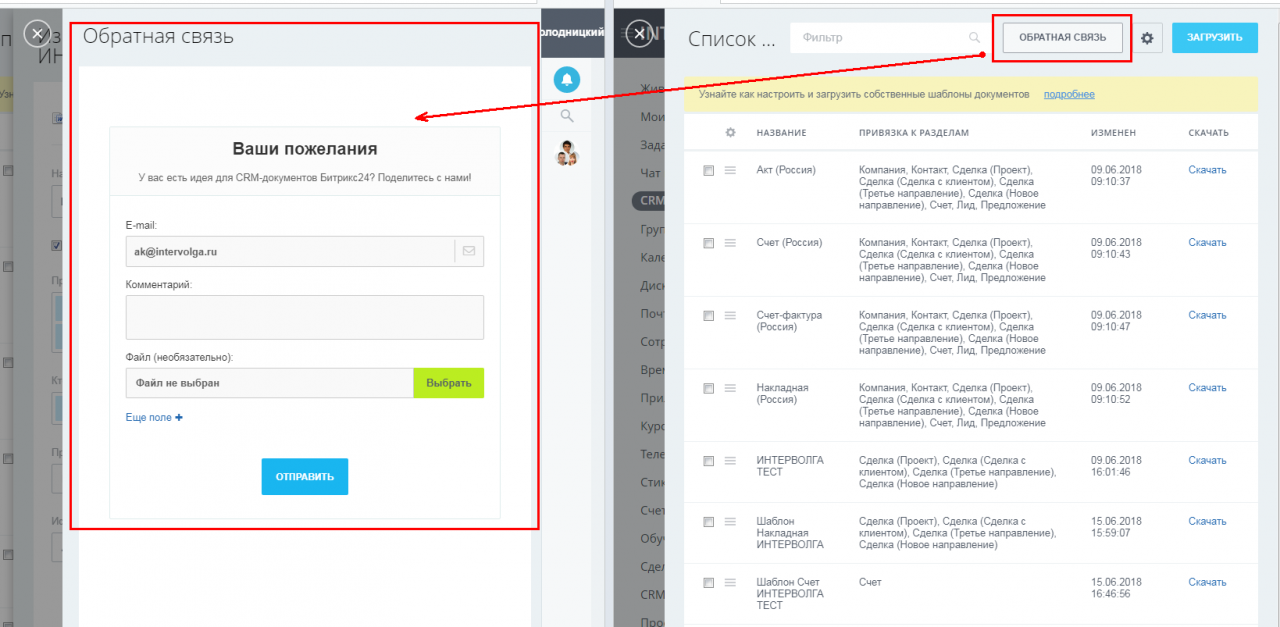1280x627 pixels.
Task: Sort by the ИЗМЕНЕН column header
Action: (x=1113, y=133)
